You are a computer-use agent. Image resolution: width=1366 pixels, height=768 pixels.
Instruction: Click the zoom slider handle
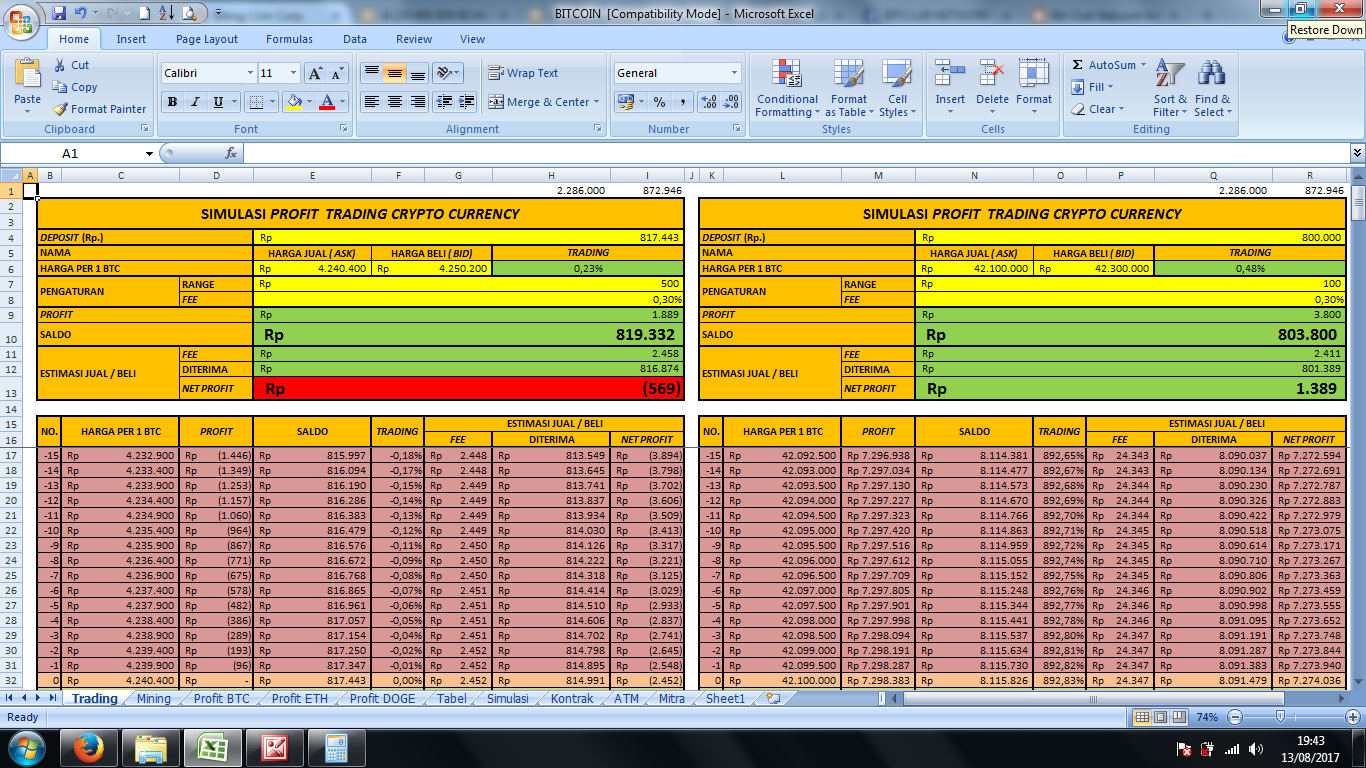click(1280, 717)
